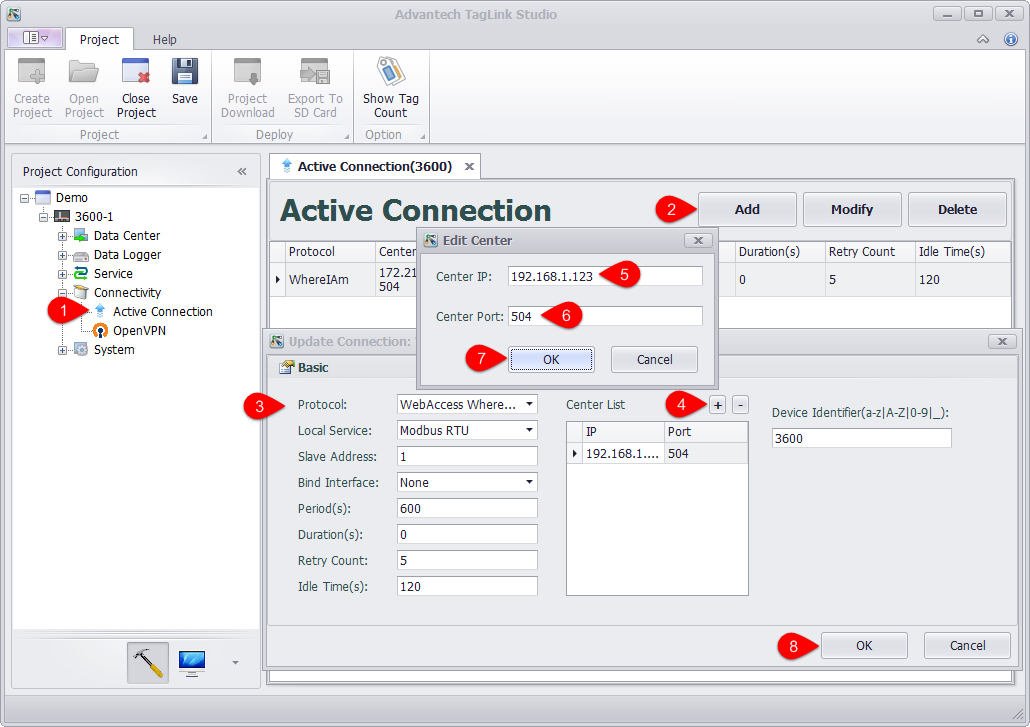Open the Help ribbon tab
Screen dimensions: 1030x727
(165, 40)
